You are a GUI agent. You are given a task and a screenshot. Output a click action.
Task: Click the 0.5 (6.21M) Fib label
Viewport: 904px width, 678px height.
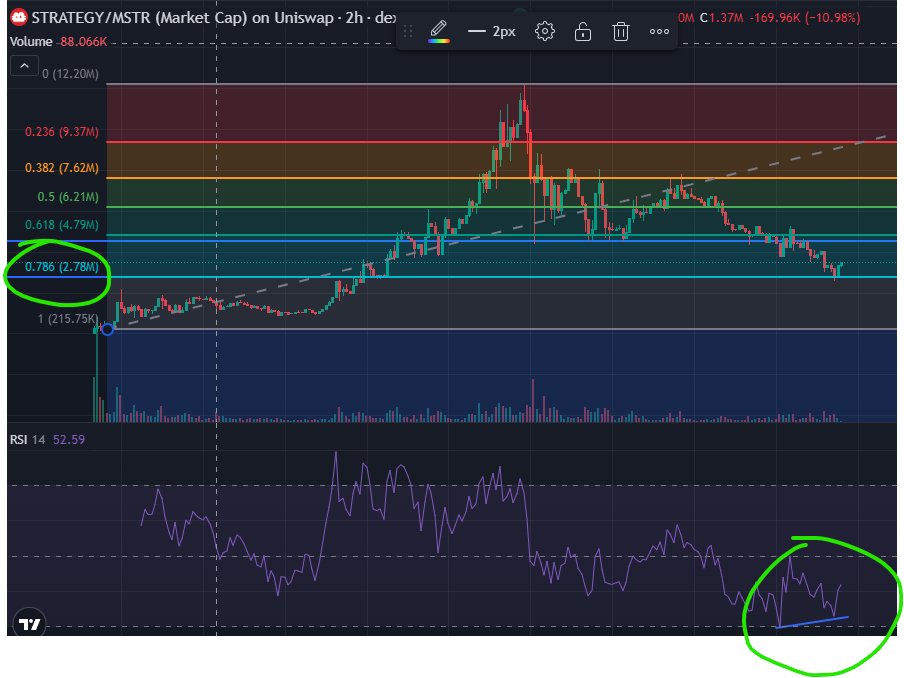(67, 197)
